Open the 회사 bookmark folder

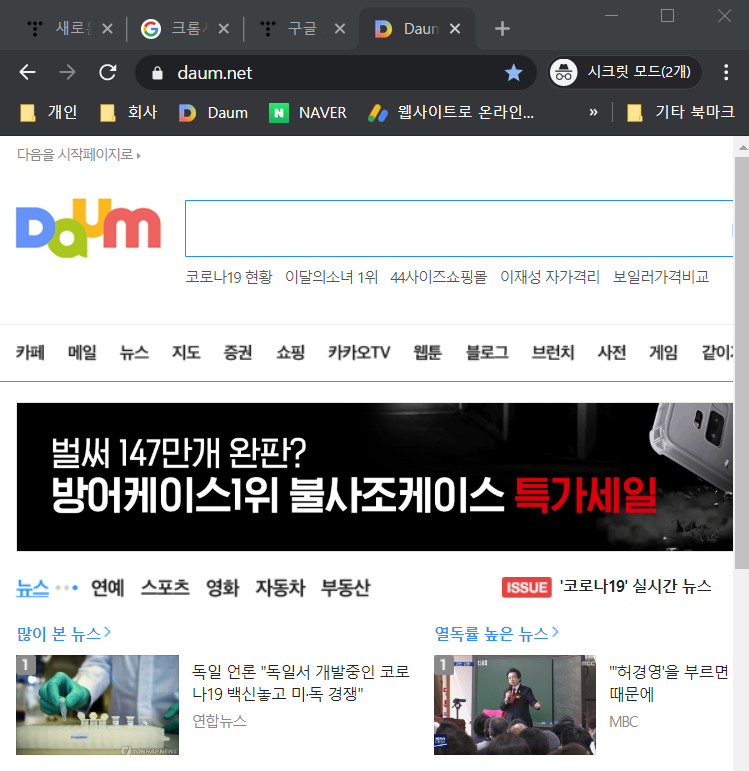tap(129, 112)
